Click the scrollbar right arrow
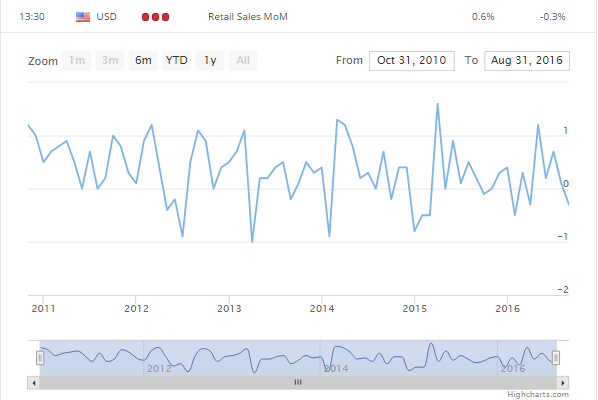The width and height of the screenshot is (598, 400). coord(563,383)
